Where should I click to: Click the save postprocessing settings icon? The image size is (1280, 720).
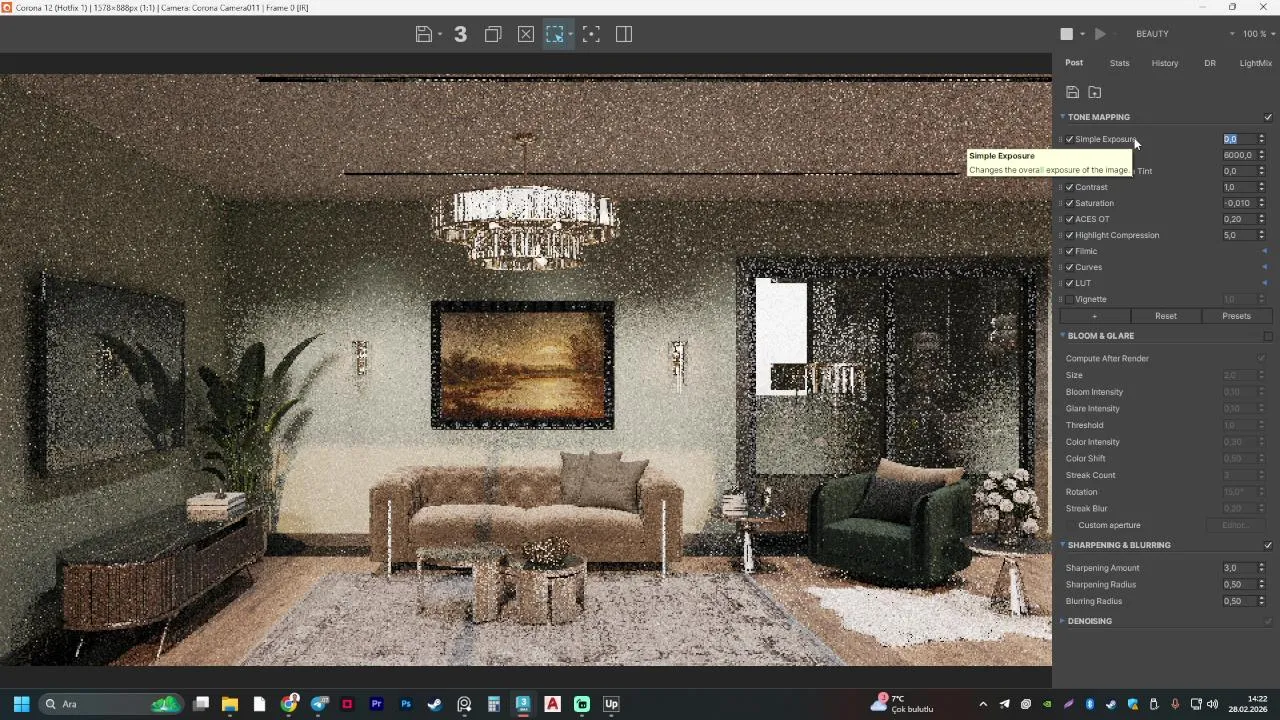[x=1072, y=92]
